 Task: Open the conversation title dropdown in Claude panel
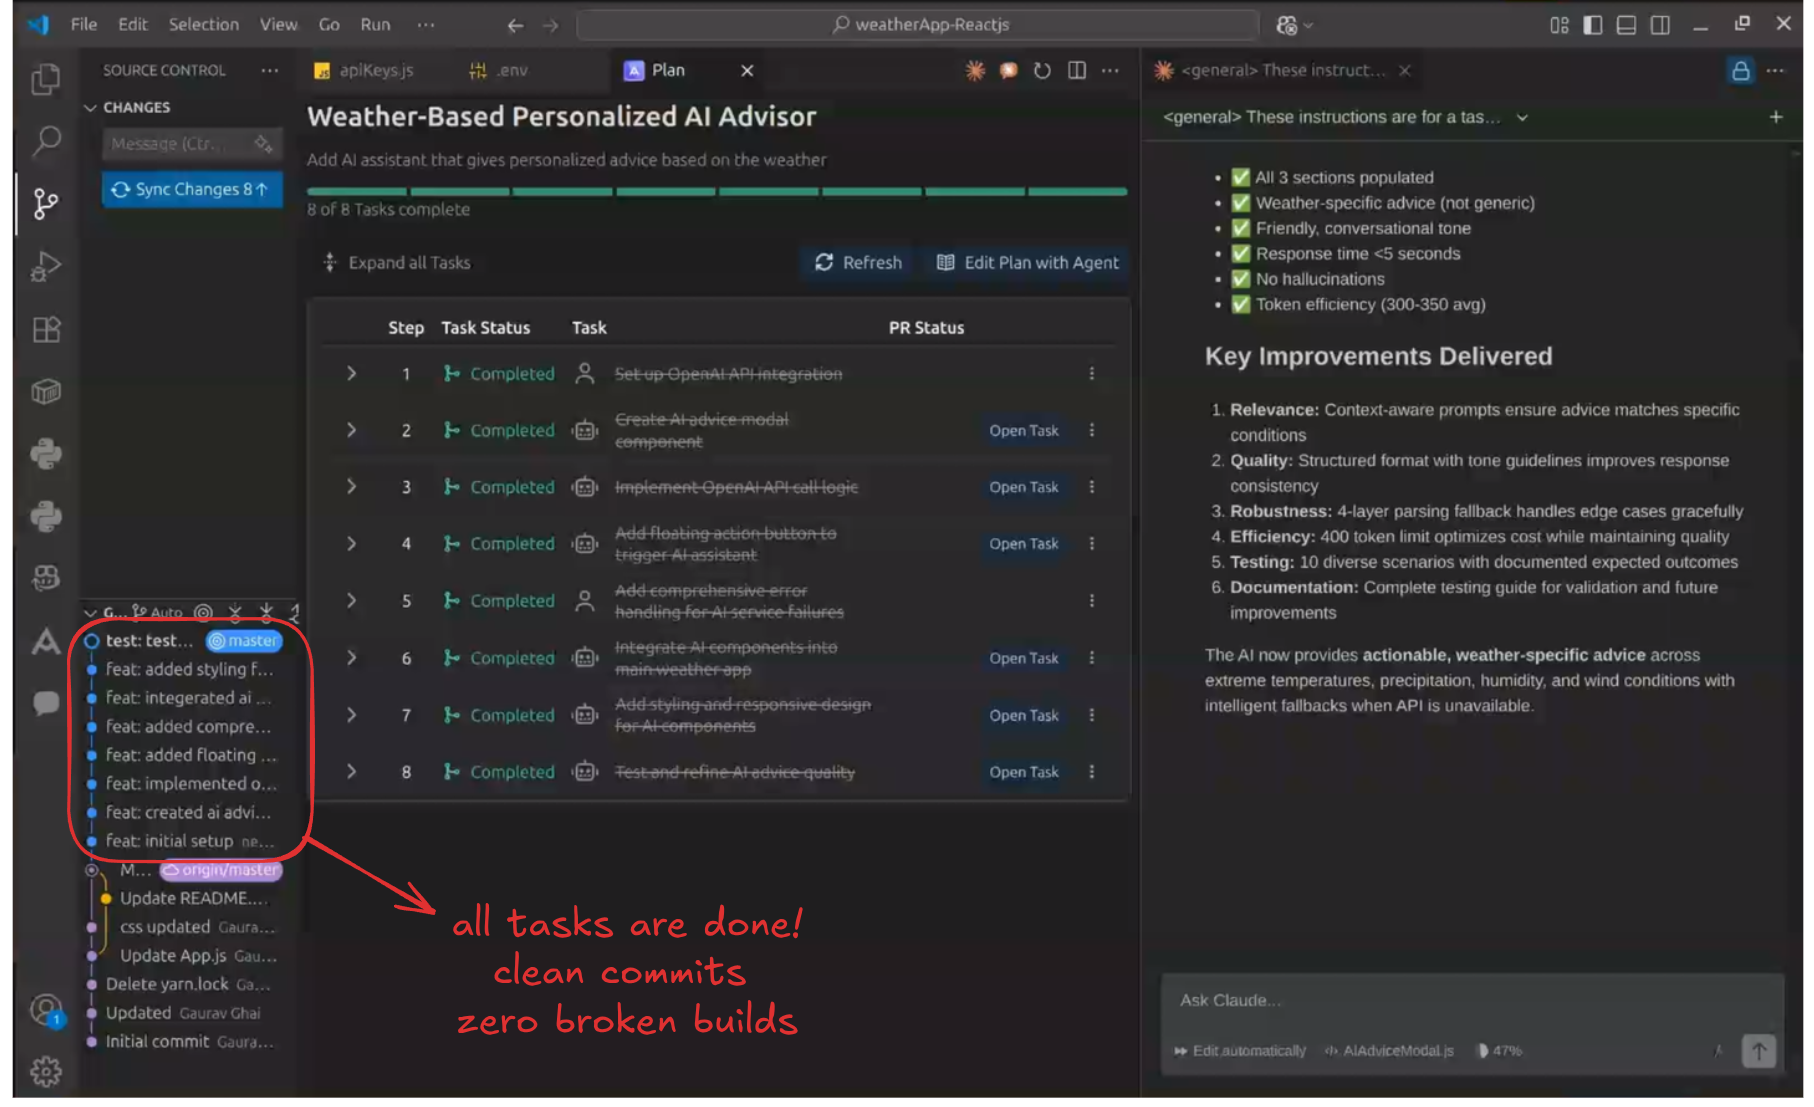(x=1522, y=117)
